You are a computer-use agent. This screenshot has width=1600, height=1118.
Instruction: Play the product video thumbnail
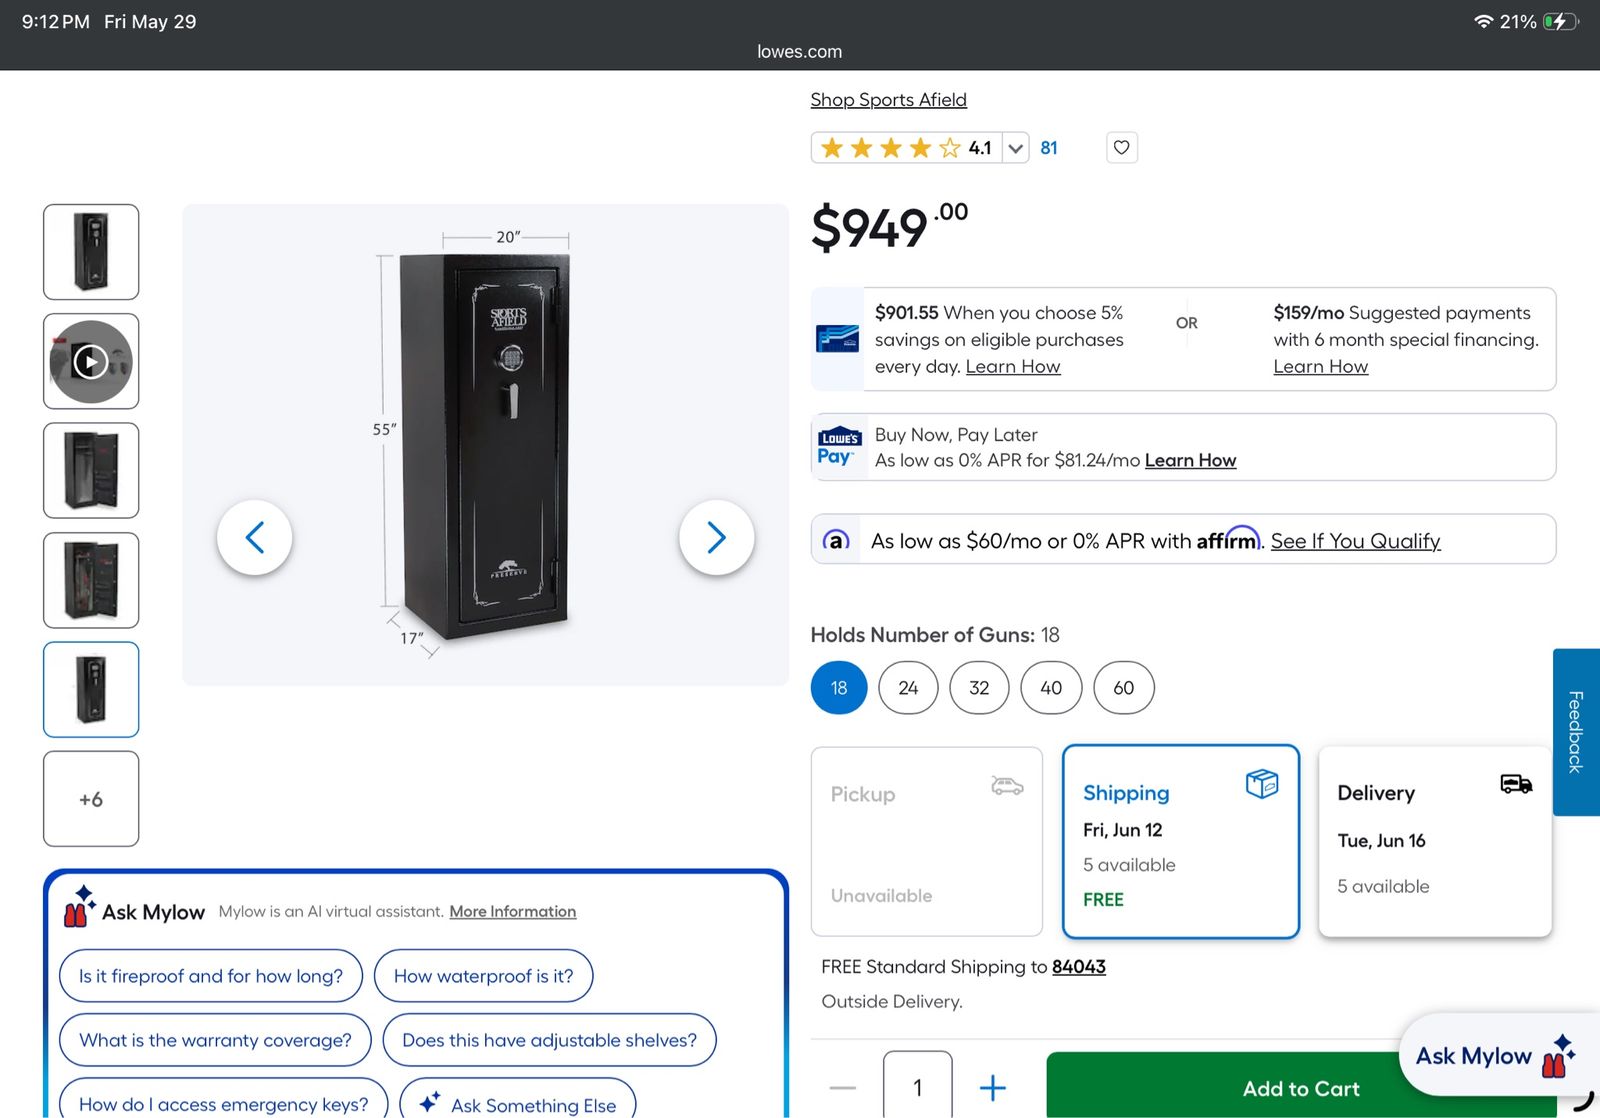tap(91, 361)
